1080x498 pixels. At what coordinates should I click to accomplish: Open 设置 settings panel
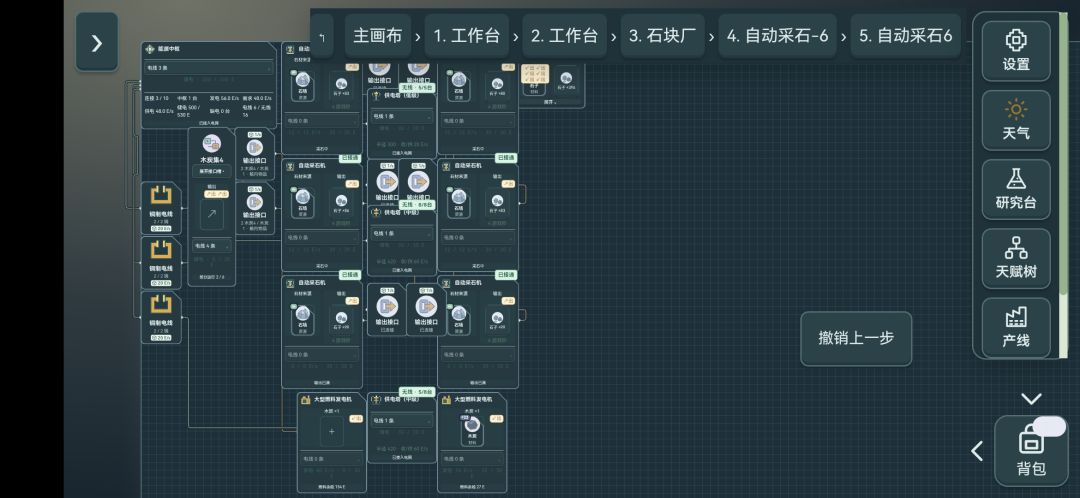click(1016, 51)
